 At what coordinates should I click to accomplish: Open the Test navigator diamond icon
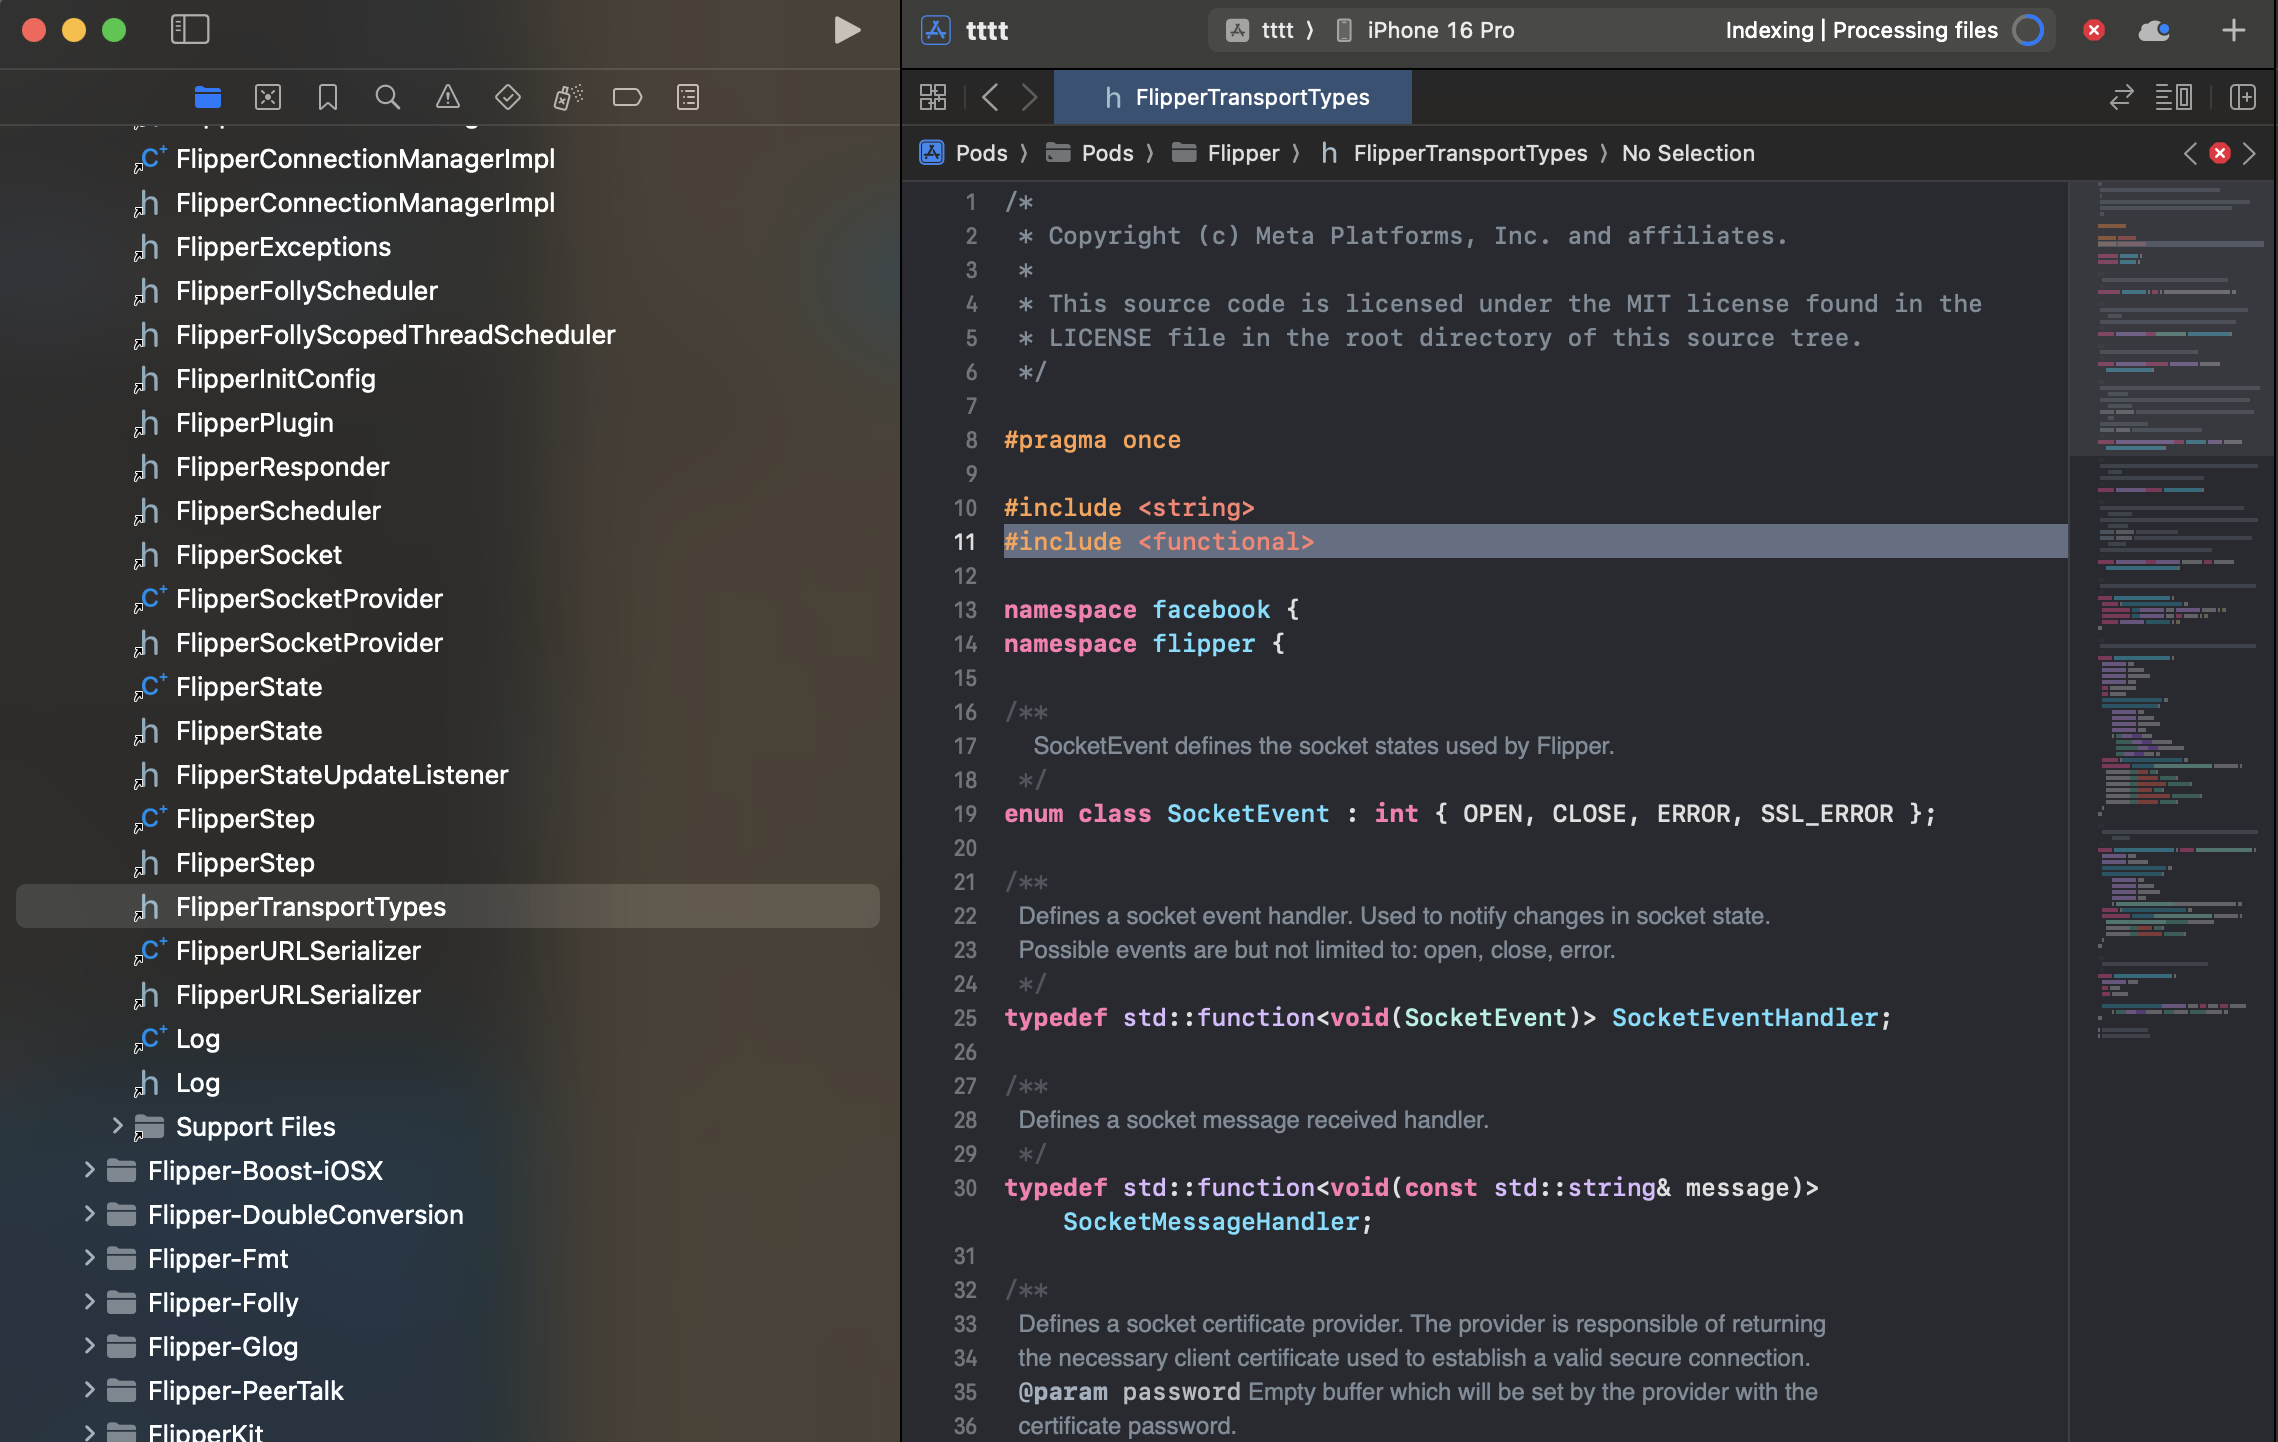(x=508, y=97)
